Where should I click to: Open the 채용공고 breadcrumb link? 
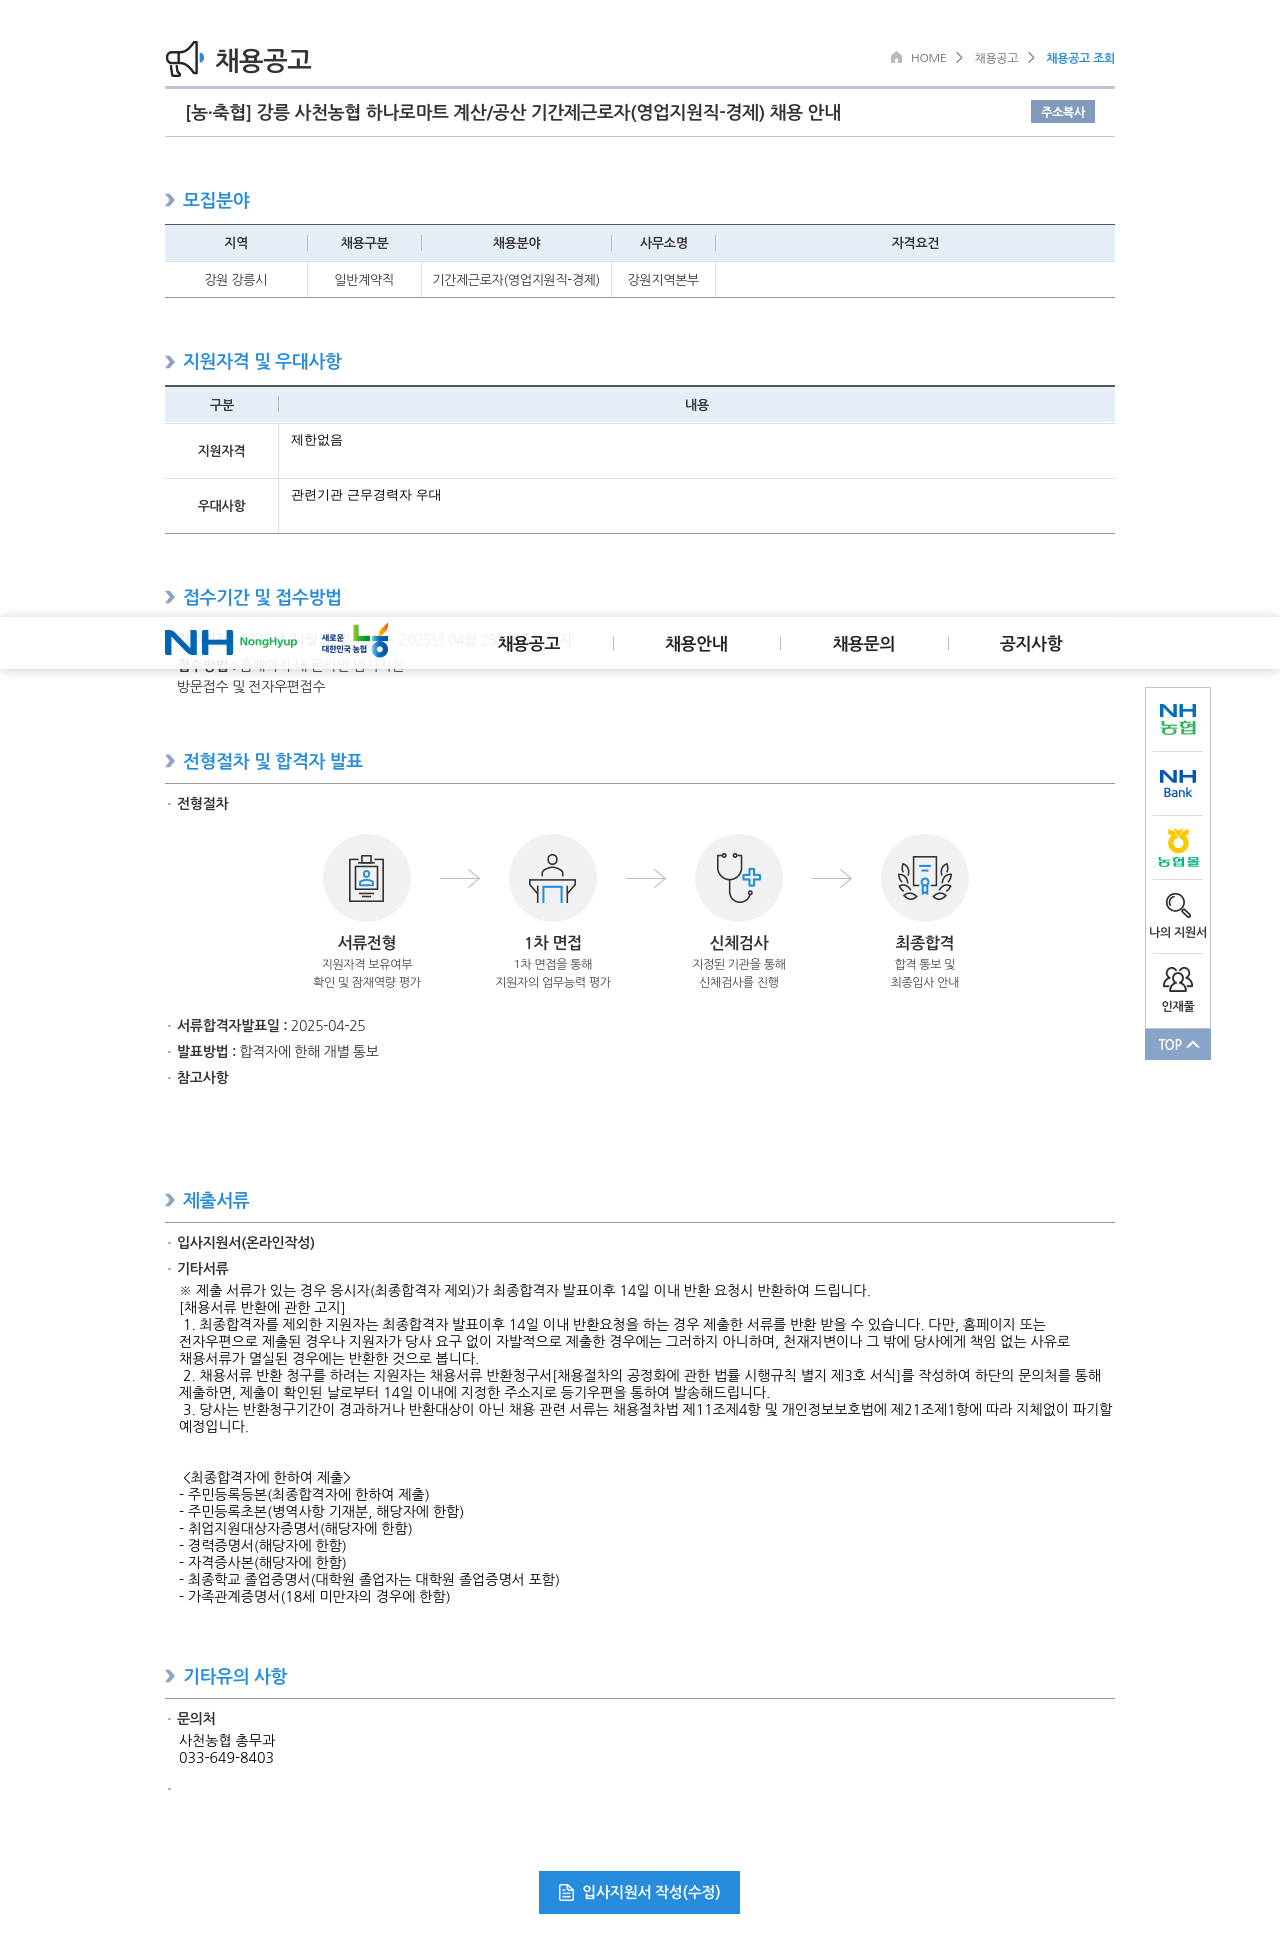[x=996, y=58]
